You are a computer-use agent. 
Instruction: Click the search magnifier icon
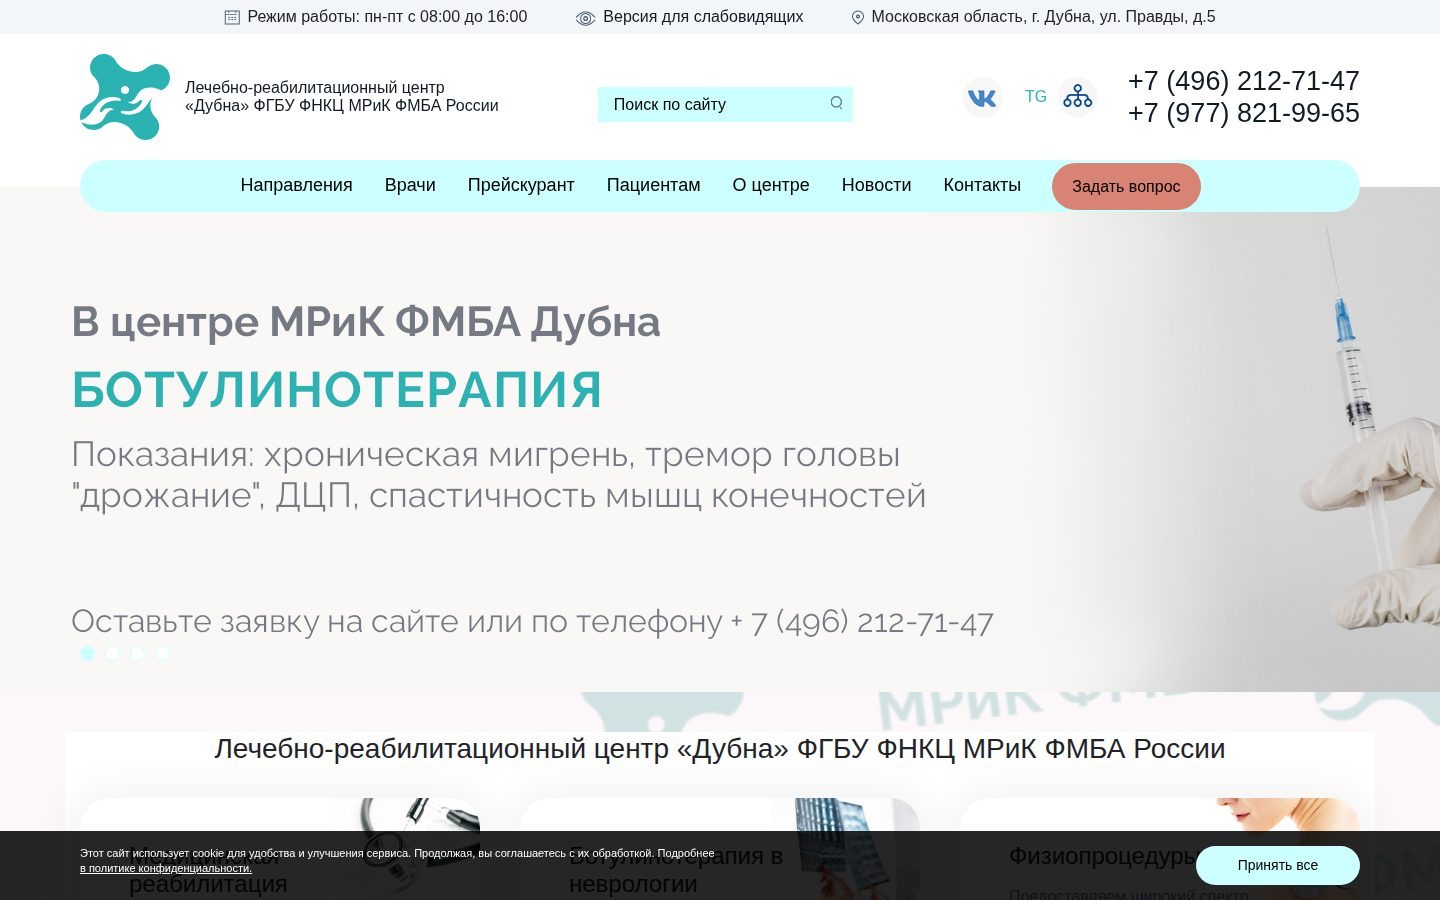(836, 103)
